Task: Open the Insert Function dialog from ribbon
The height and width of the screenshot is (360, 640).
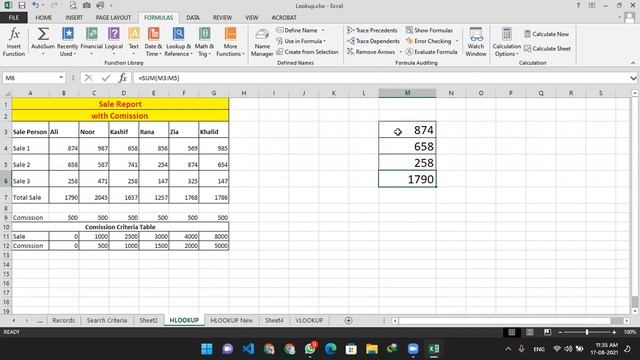Action: pyautogui.click(x=14, y=42)
